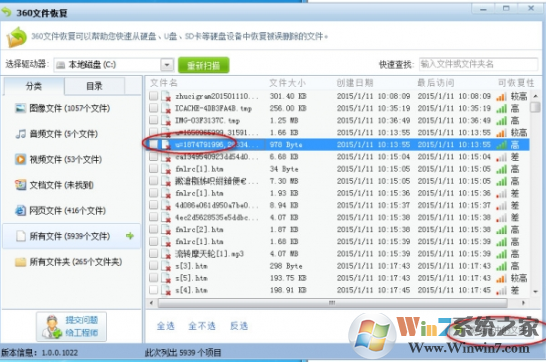The width and height of the screenshot is (546, 362).
Task: Click the 全选 select all link
Action: (x=166, y=326)
